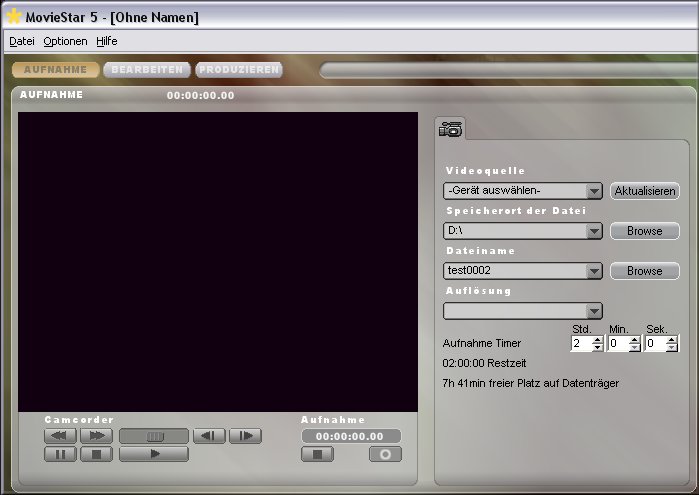Expand the Speicherort der Datei dropdown
Screen dimensions: 699x495
(595, 231)
